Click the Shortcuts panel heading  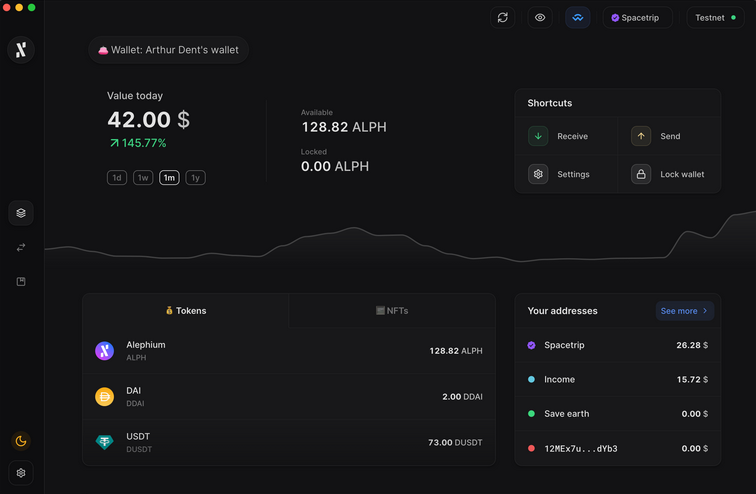pos(550,103)
